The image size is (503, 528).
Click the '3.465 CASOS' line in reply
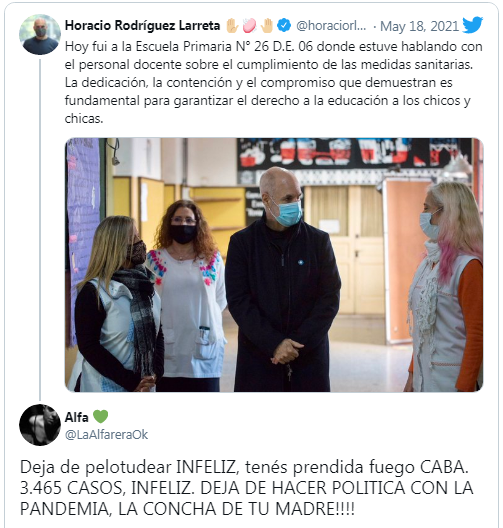246,488
